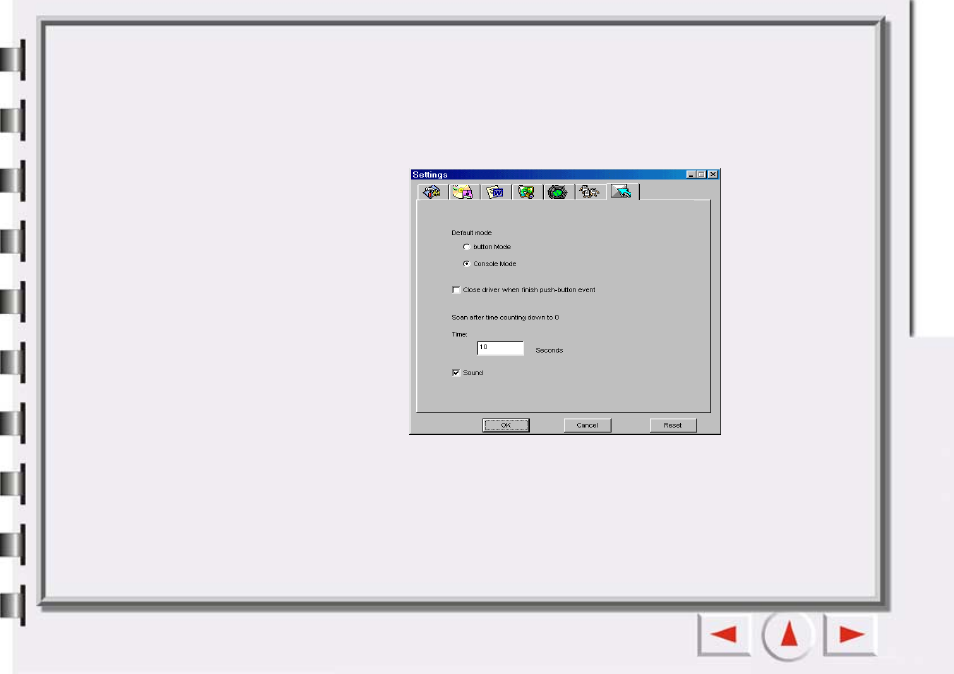954x674 pixels.
Task: Go to next page with red right arrow
Action: [x=851, y=634]
